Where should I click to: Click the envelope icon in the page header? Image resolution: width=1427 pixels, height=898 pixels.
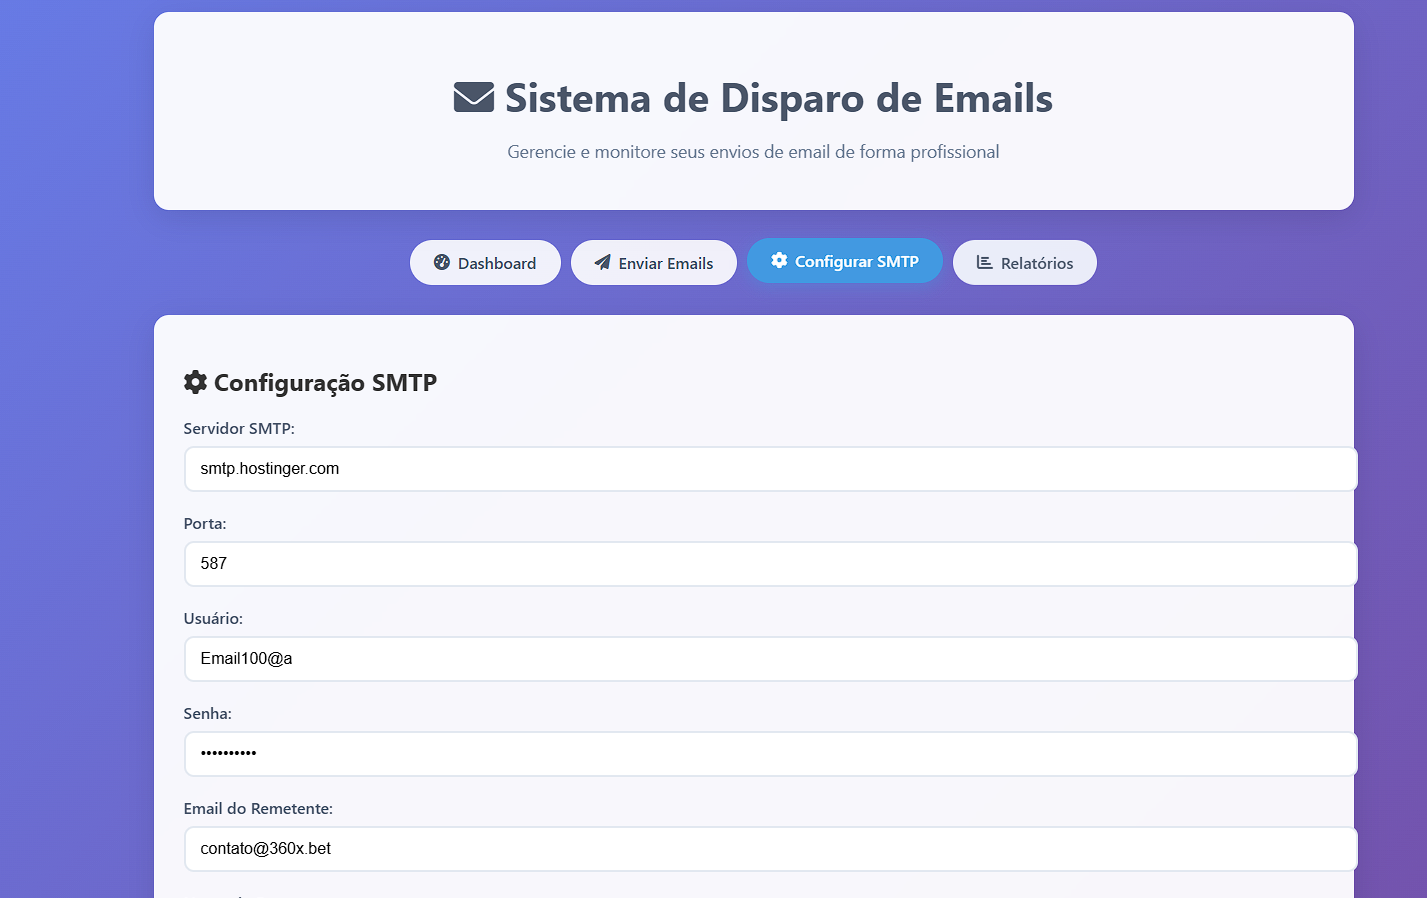(471, 97)
